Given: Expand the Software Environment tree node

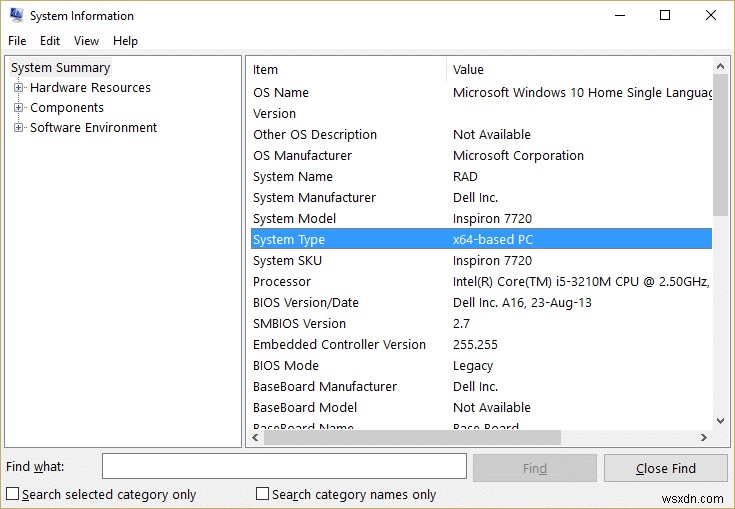Looking at the screenshot, I should pos(18,128).
